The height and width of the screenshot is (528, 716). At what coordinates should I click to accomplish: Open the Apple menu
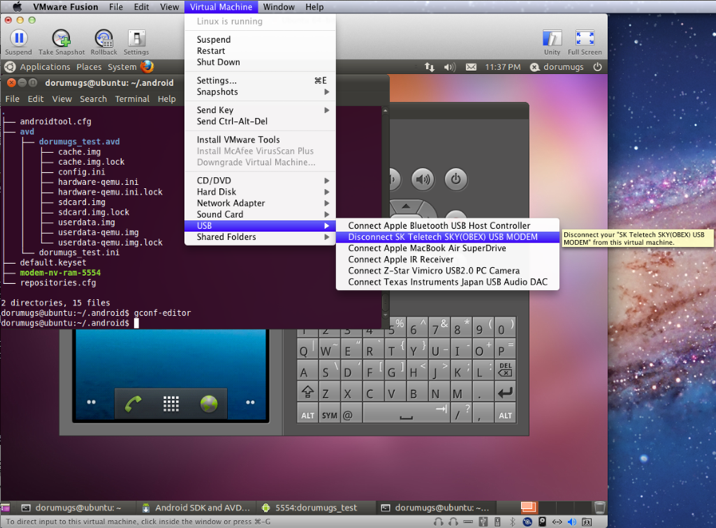pyautogui.click(x=17, y=7)
